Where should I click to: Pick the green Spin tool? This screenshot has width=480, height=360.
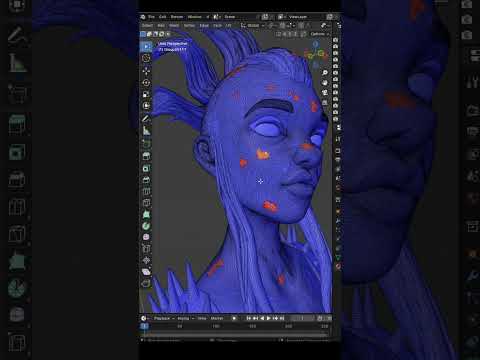(146, 226)
